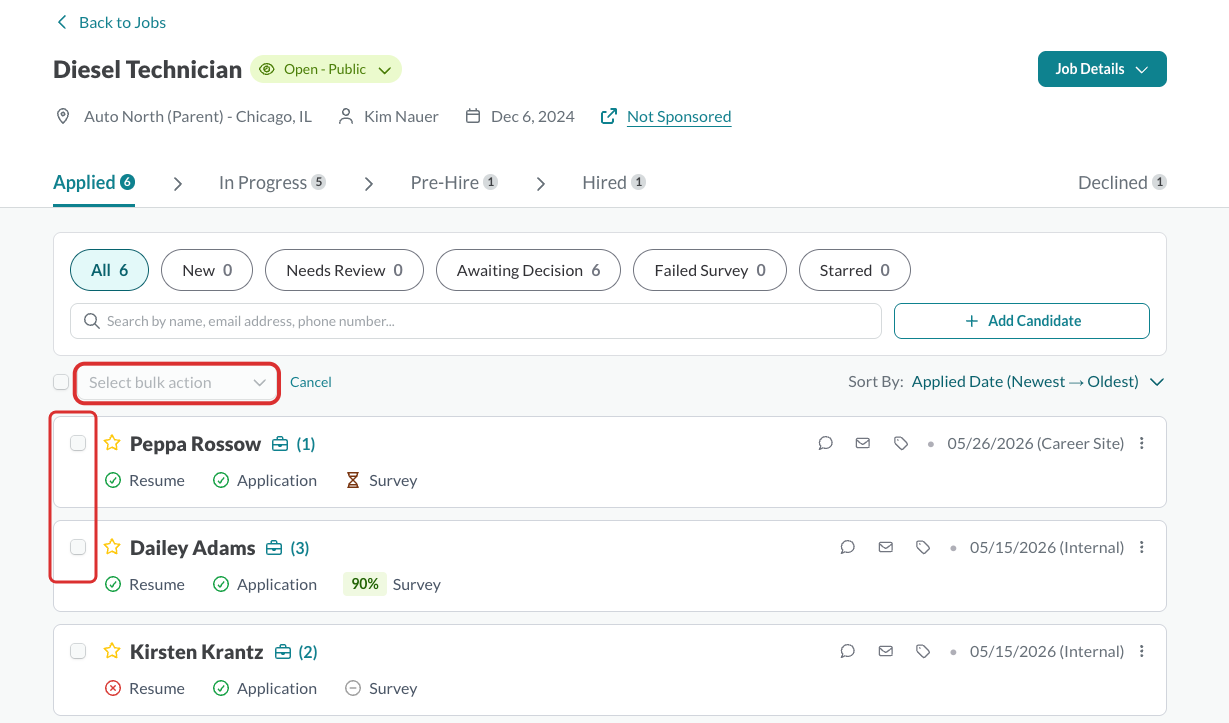Email Kirsten Krantz via envelope icon
The height and width of the screenshot is (723, 1229).
[x=885, y=651]
